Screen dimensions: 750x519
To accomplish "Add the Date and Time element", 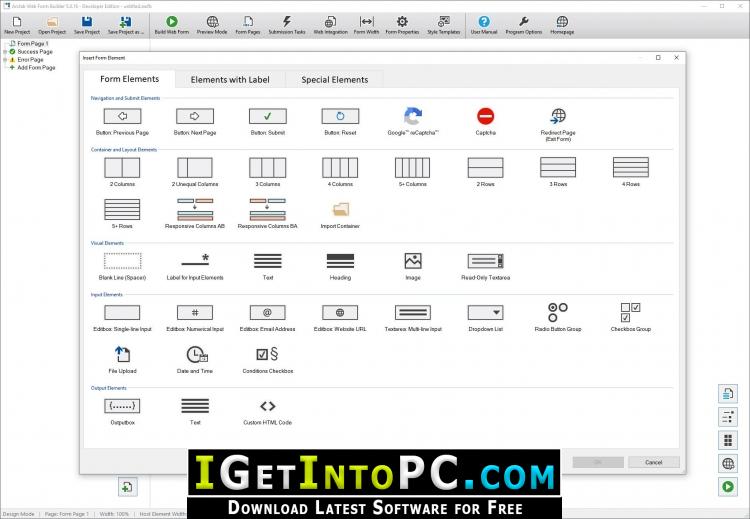I will click(x=195, y=360).
